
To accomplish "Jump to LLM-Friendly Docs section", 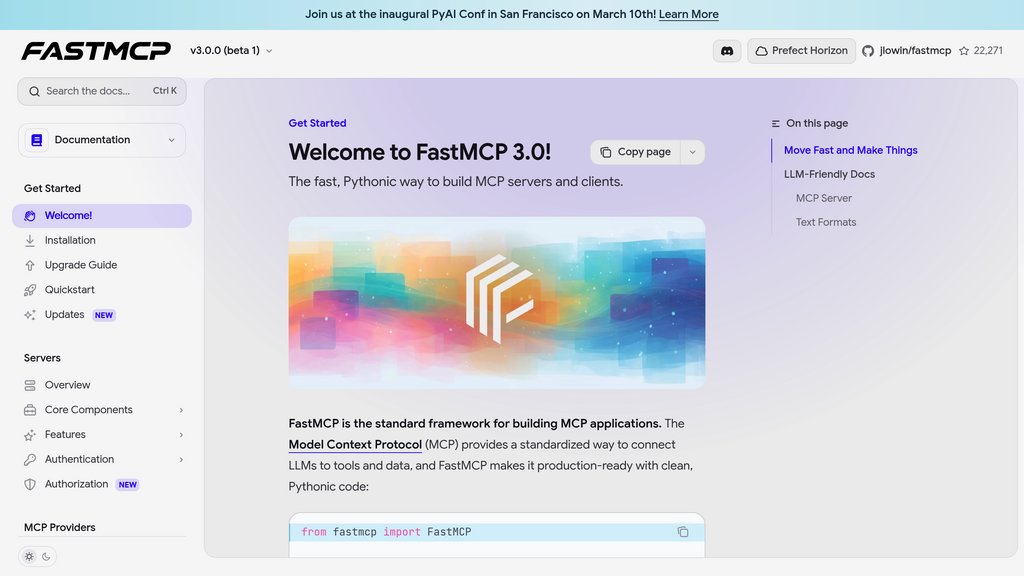I will coord(829,174).
